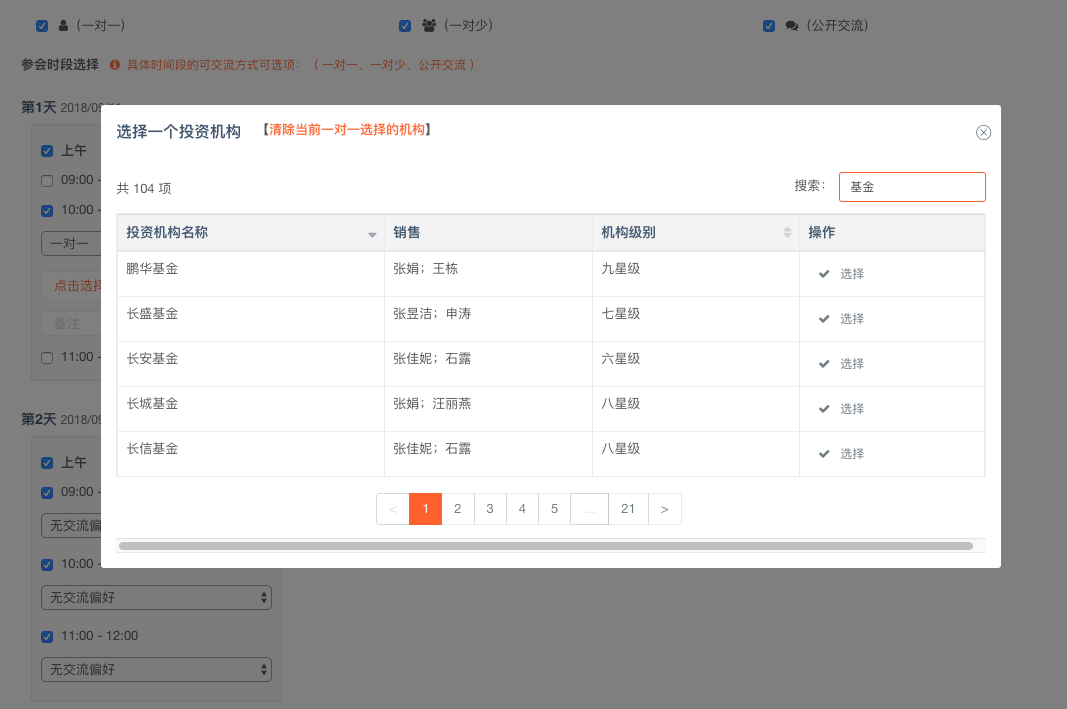Viewport: 1067px width, 709px height.
Task: Sort by 投资机构名称 using the arrow
Action: (x=372, y=235)
